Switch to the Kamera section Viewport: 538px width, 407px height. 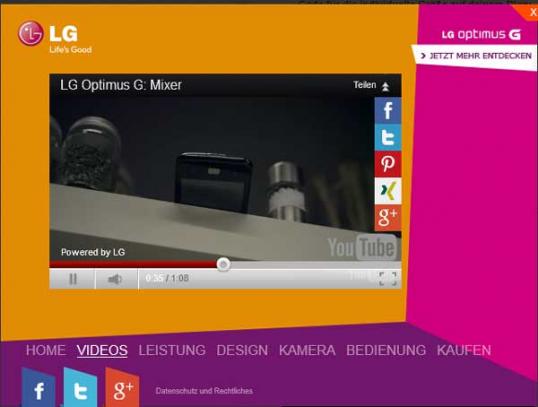[x=307, y=350]
